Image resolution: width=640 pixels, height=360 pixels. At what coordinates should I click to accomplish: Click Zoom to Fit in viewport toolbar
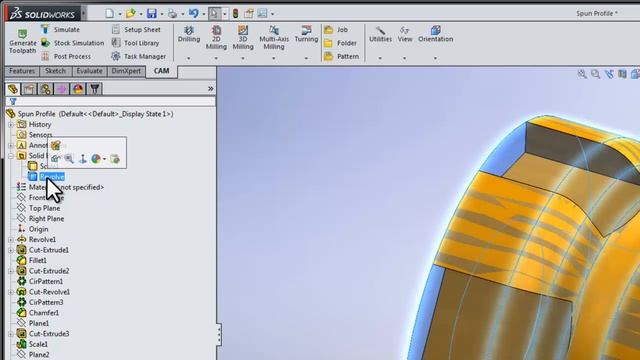coord(582,74)
